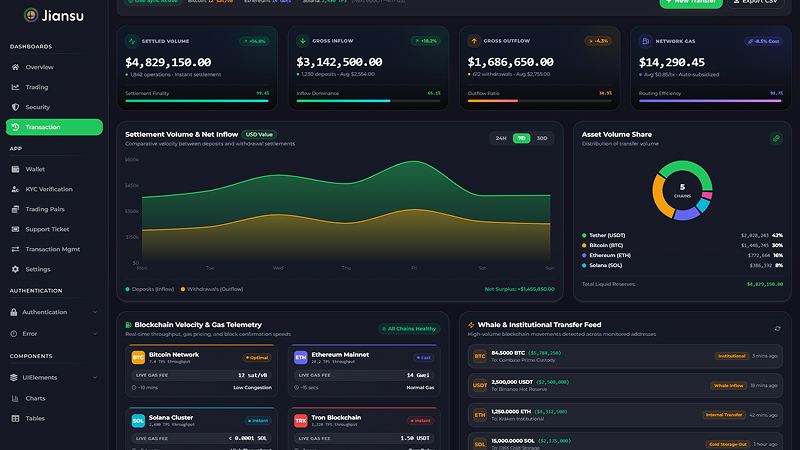800x450 pixels.
Task: Expand the UIElements submenu chevron
Action: (x=95, y=378)
